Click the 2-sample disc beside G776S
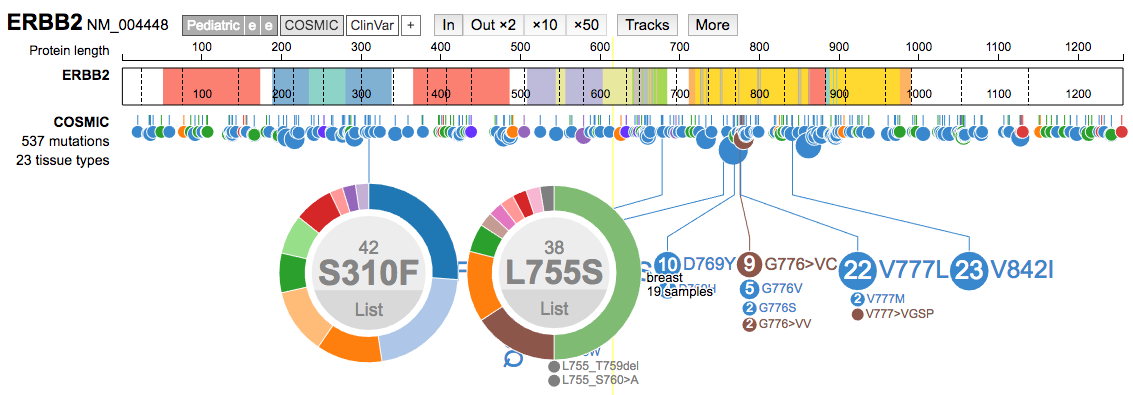Image resolution: width=1133 pixels, height=395 pixels. click(749, 308)
